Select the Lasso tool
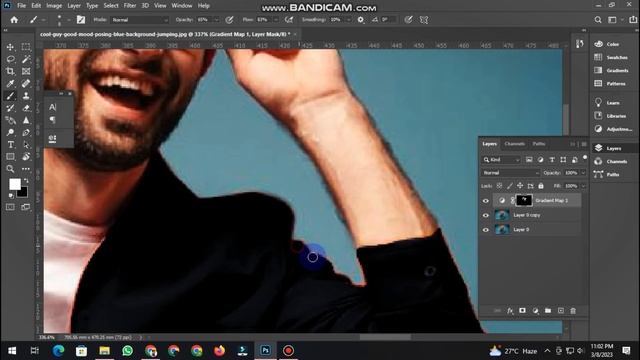This screenshot has height=360, width=640. pos(10,60)
